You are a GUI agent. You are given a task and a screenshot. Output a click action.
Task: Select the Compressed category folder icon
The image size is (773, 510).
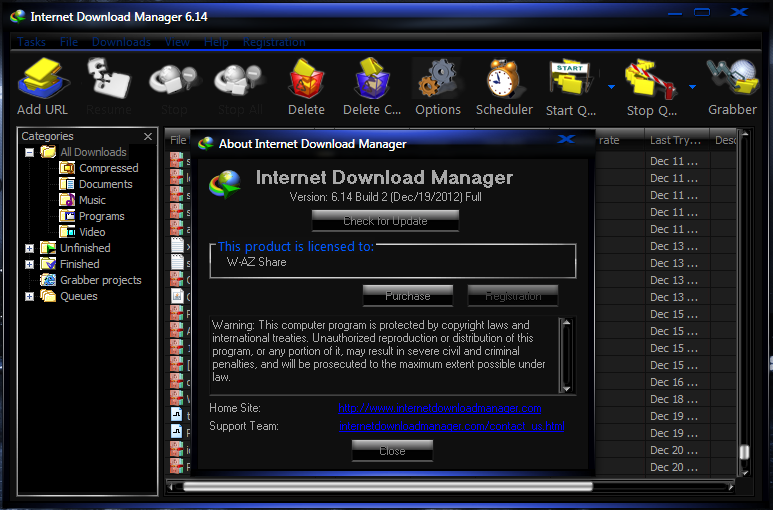pos(67,168)
